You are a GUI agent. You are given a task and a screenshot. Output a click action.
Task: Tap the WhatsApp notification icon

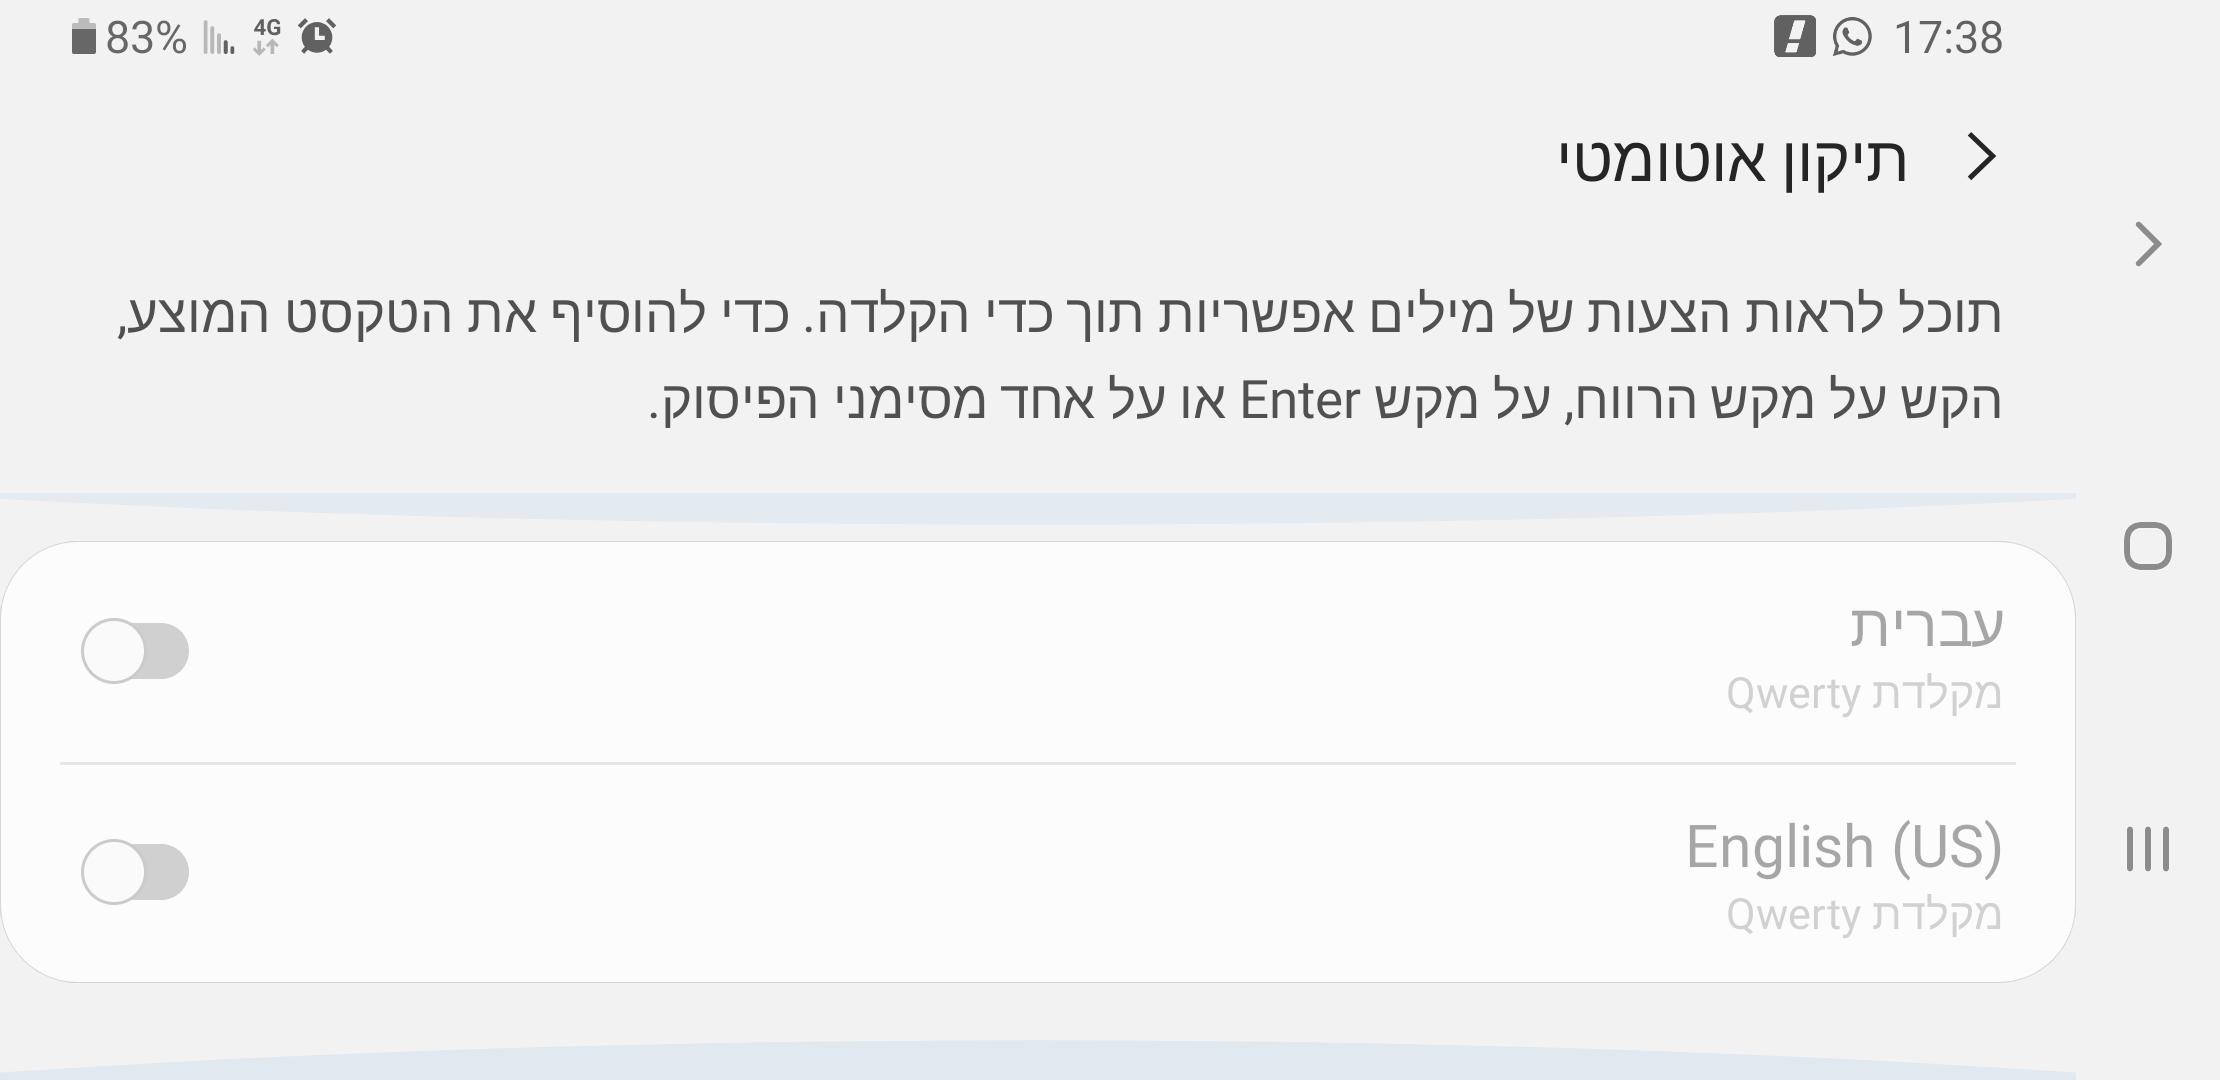point(1852,38)
